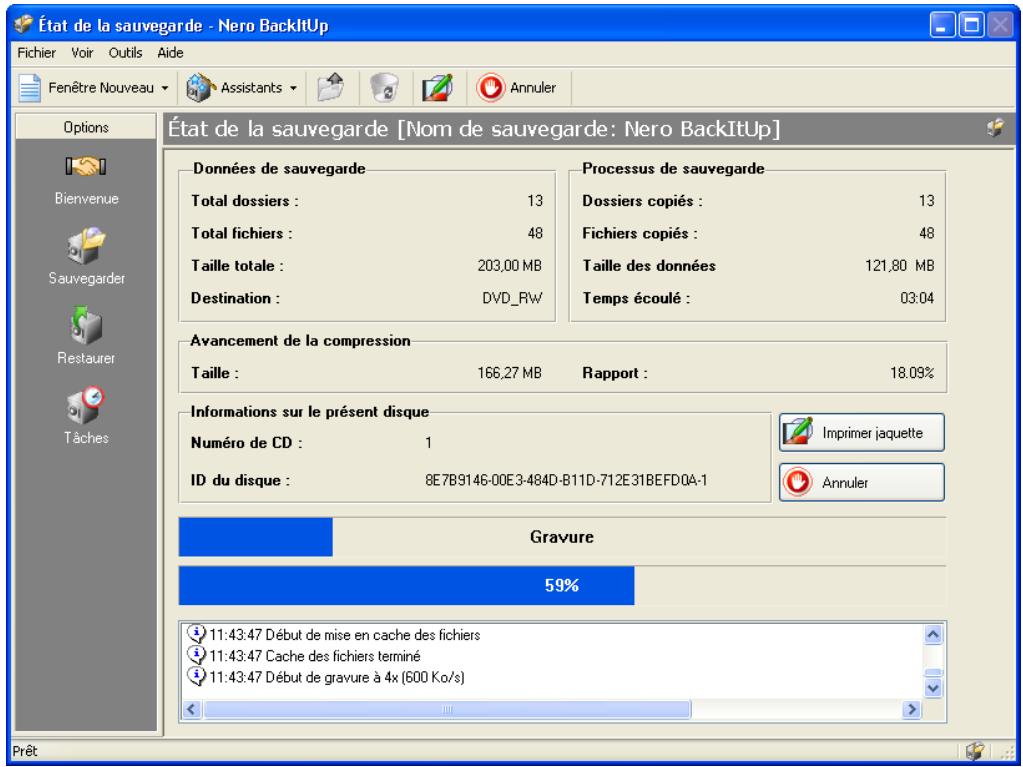The height and width of the screenshot is (767, 1023).
Task: Click the Nero BackItUp title bar icon
Action: click(23, 25)
